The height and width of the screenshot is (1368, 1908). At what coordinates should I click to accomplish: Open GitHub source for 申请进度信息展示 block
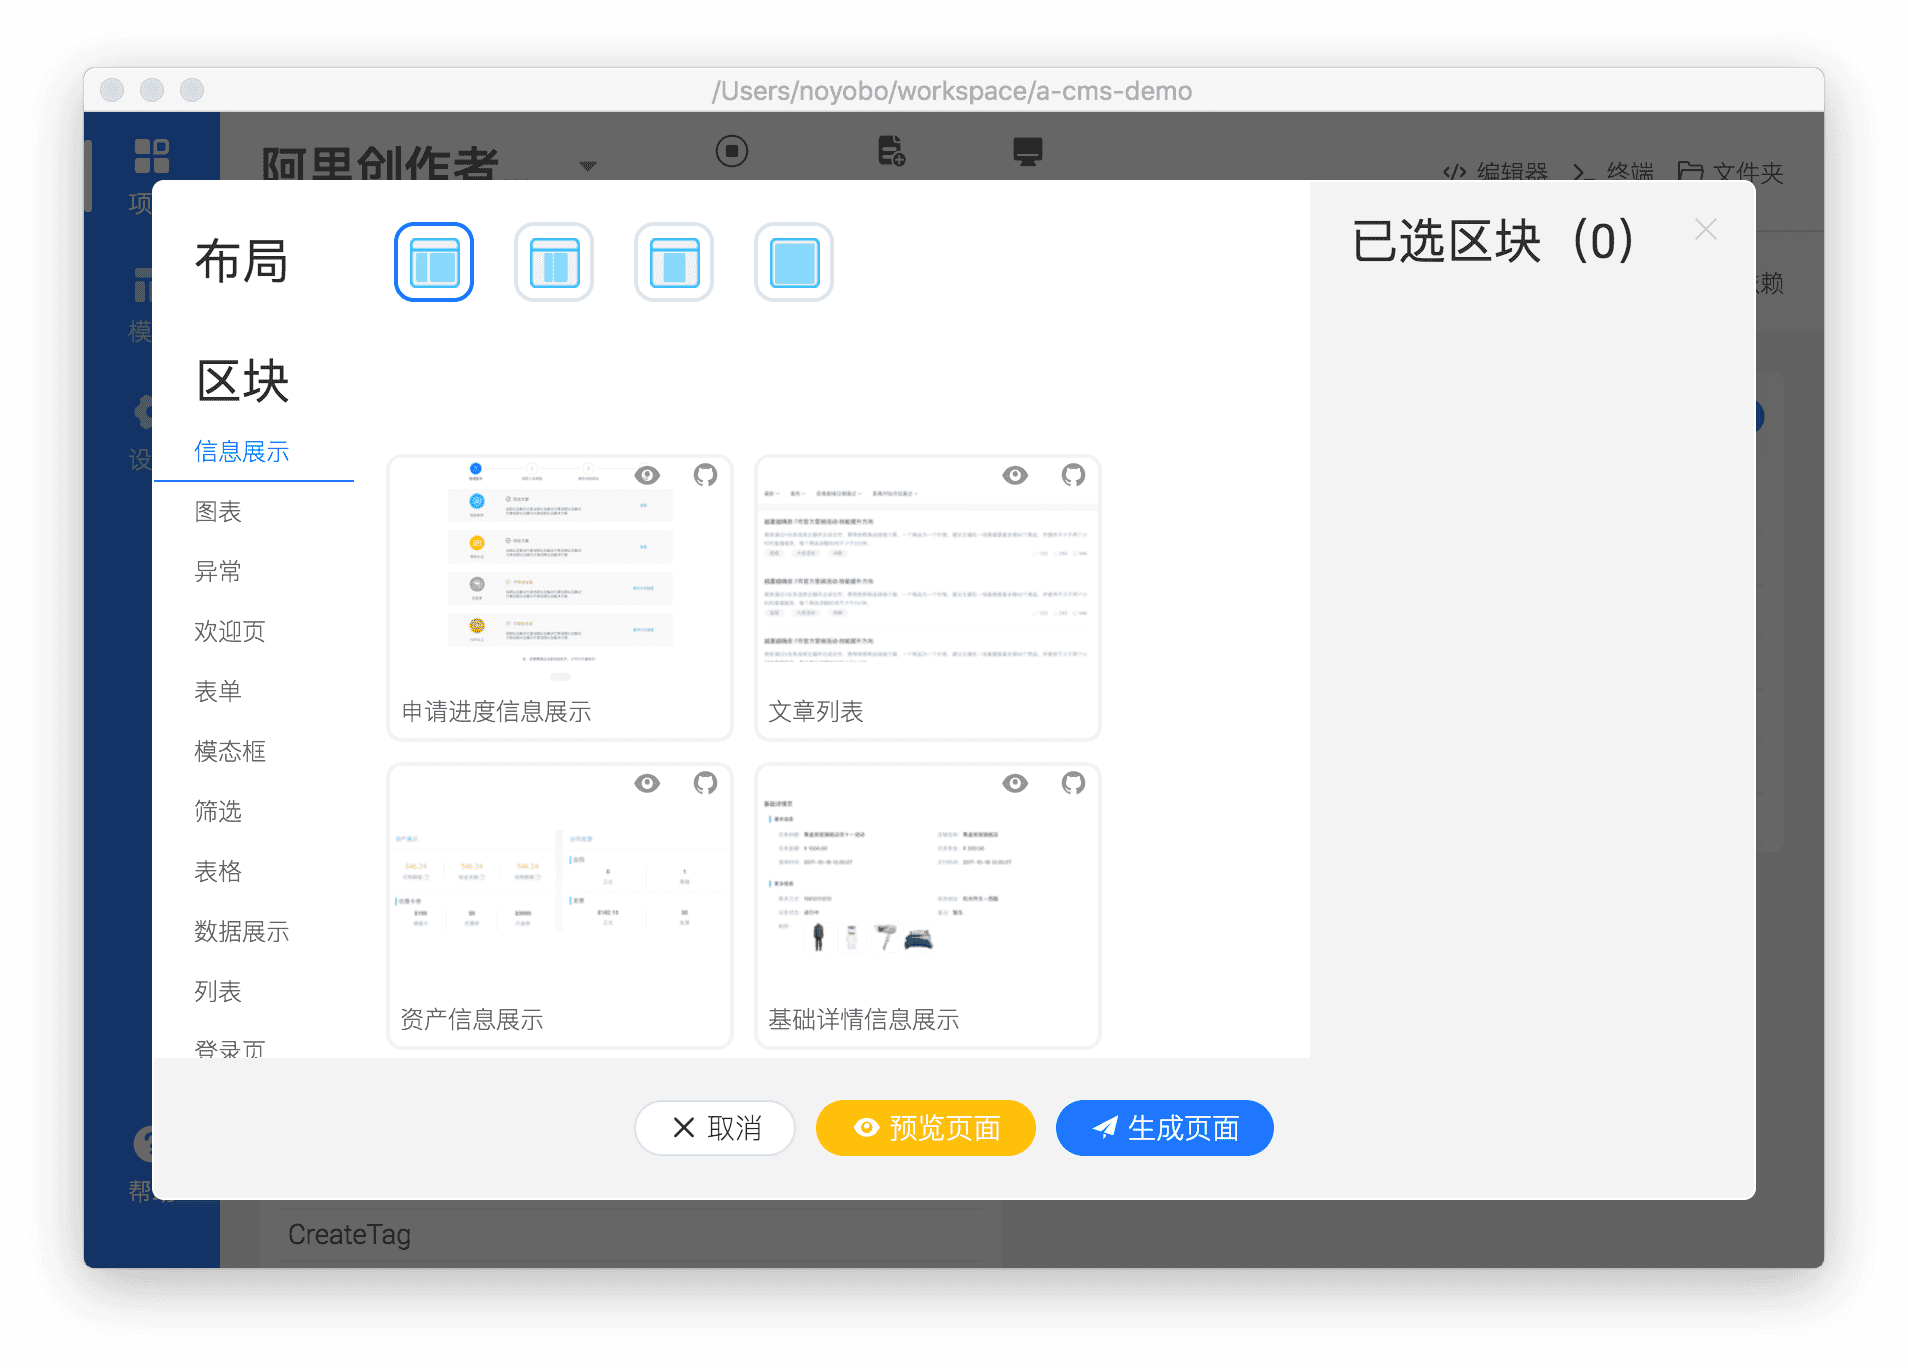(x=706, y=475)
